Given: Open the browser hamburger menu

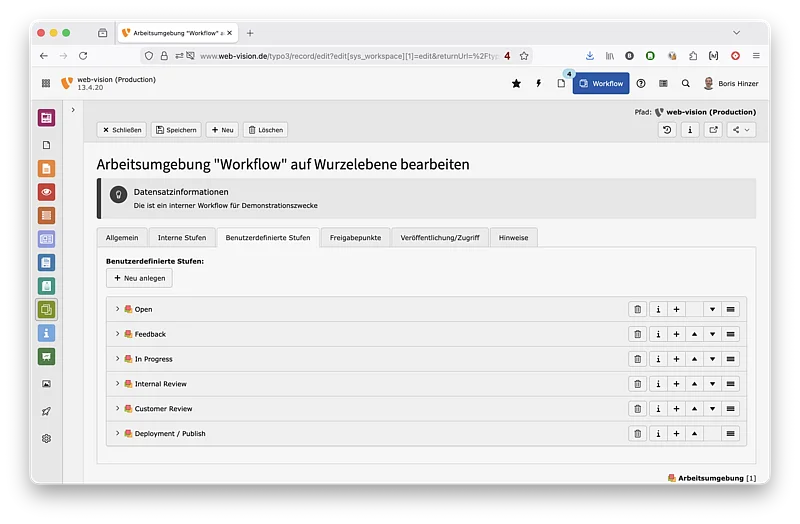Looking at the screenshot, I should [x=756, y=56].
